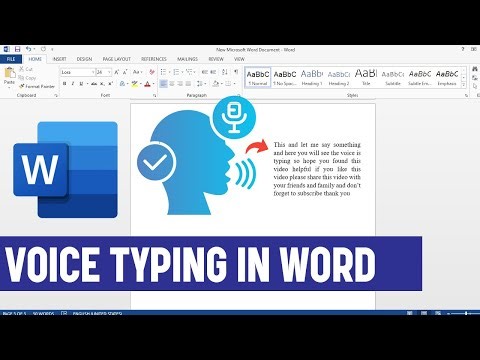
Task: Sort the selected paragraphs
Action: 225,72
